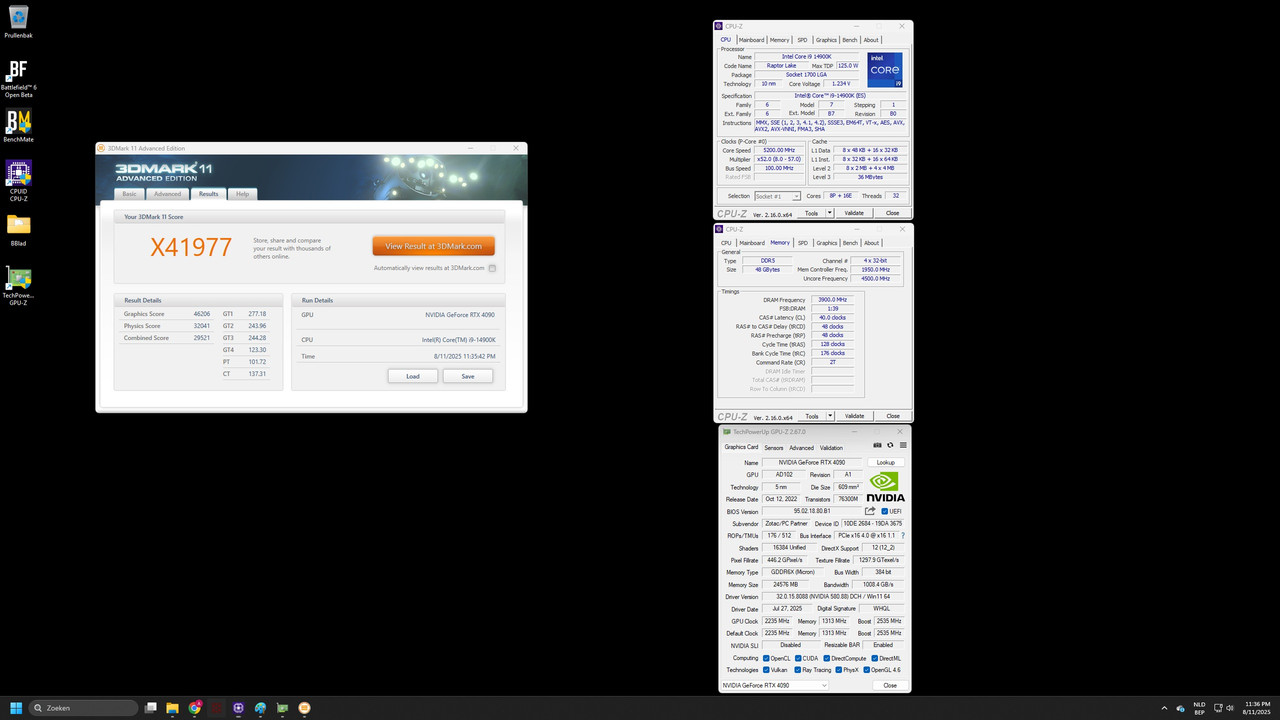Launch TechPowerUp GPU-Z desktop shortcut
The width and height of the screenshot is (1280, 720).
[x=18, y=285]
